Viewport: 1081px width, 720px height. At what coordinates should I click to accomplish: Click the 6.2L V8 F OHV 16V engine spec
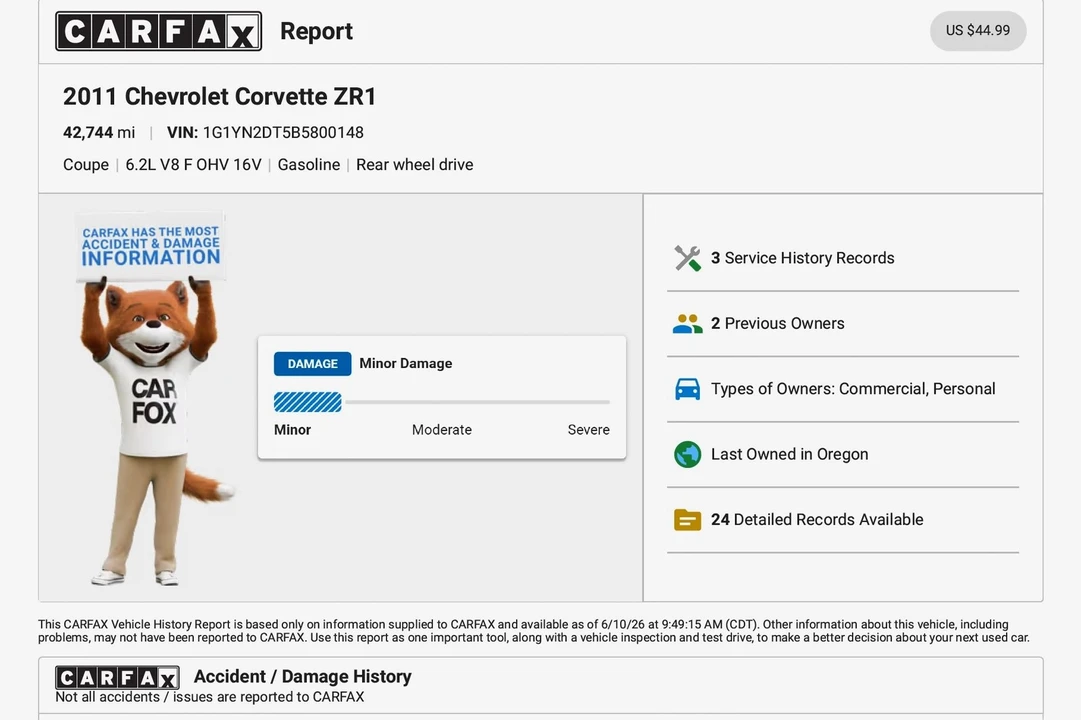(193, 165)
